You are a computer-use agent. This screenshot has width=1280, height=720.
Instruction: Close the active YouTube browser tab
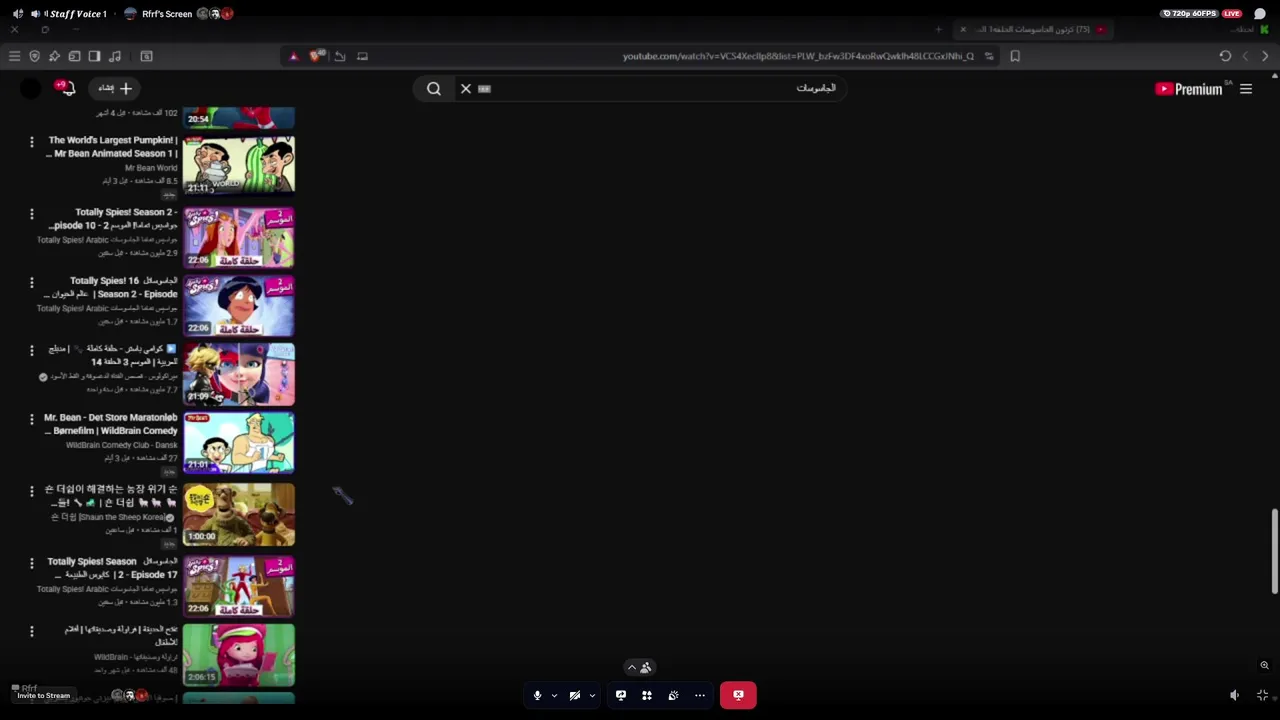click(963, 29)
